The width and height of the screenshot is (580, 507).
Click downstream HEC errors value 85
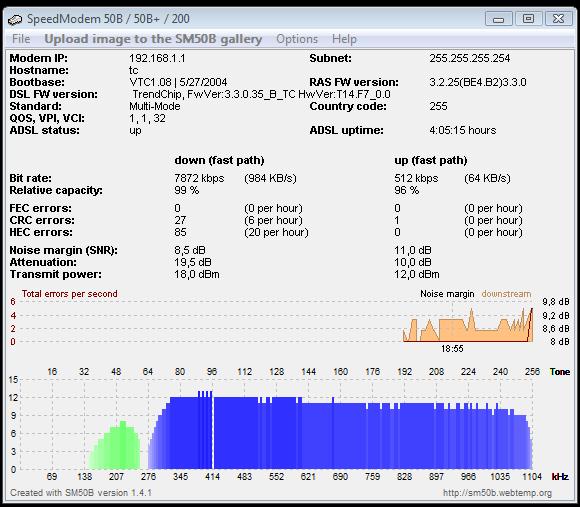pyautogui.click(x=180, y=232)
